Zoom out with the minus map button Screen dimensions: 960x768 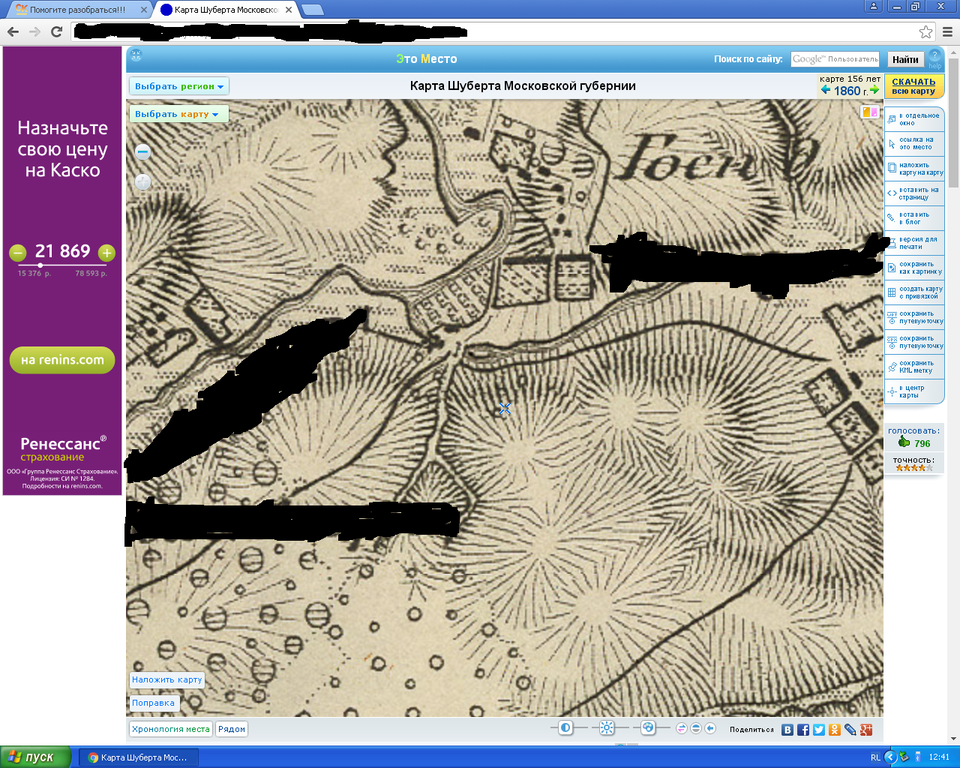(142, 153)
